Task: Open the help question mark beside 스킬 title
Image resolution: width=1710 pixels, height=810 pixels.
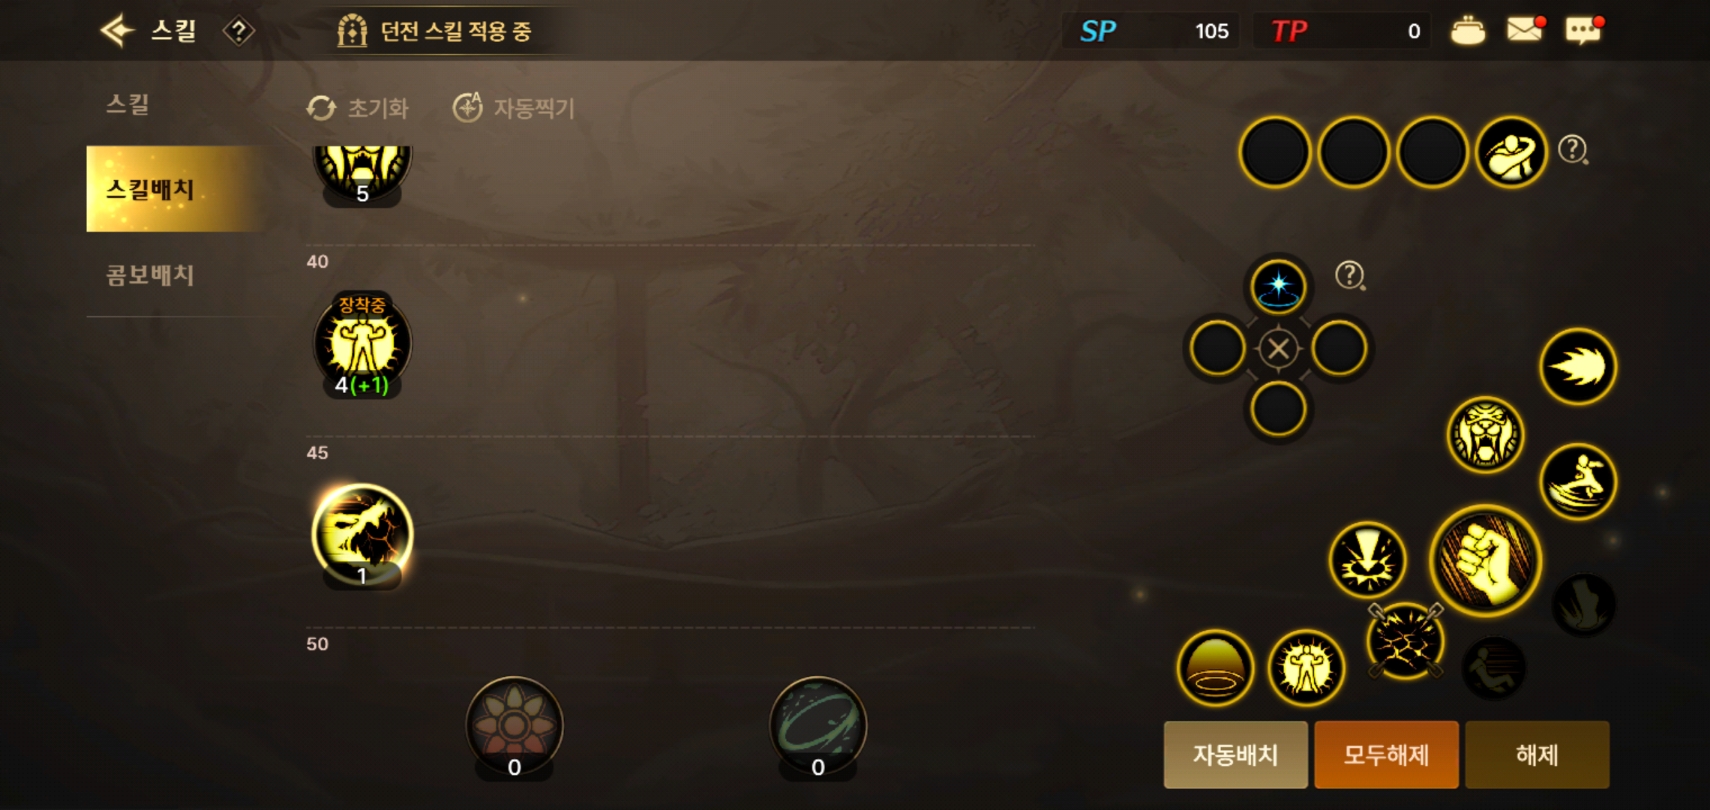Action: (238, 31)
